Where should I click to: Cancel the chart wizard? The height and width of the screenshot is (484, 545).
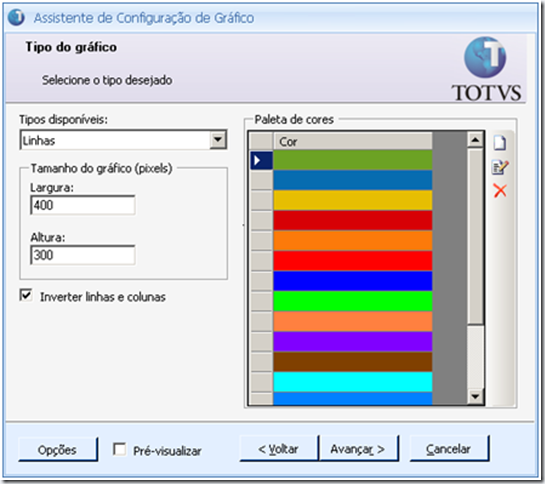[449, 449]
